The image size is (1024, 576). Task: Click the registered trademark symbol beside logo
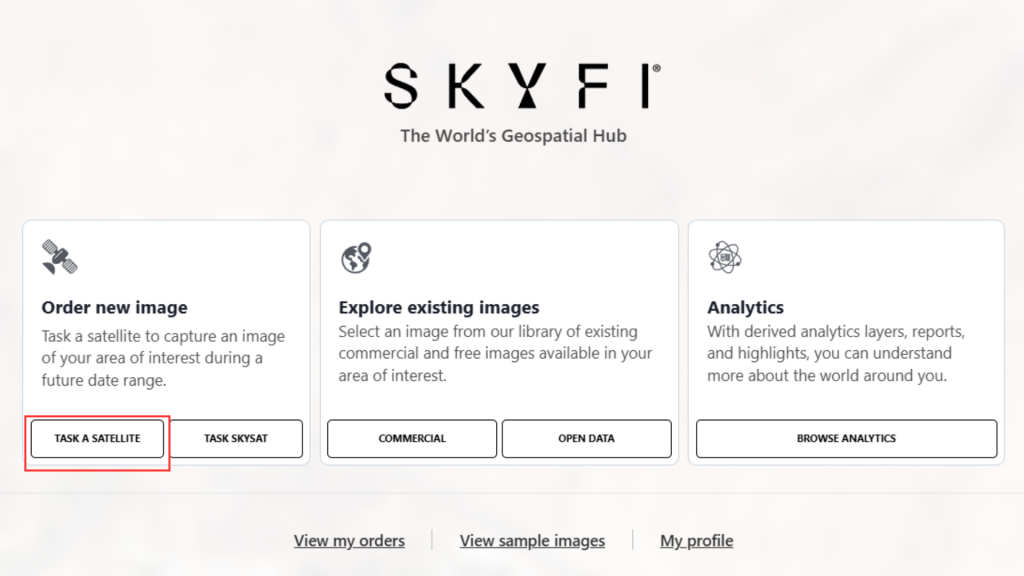coord(656,68)
